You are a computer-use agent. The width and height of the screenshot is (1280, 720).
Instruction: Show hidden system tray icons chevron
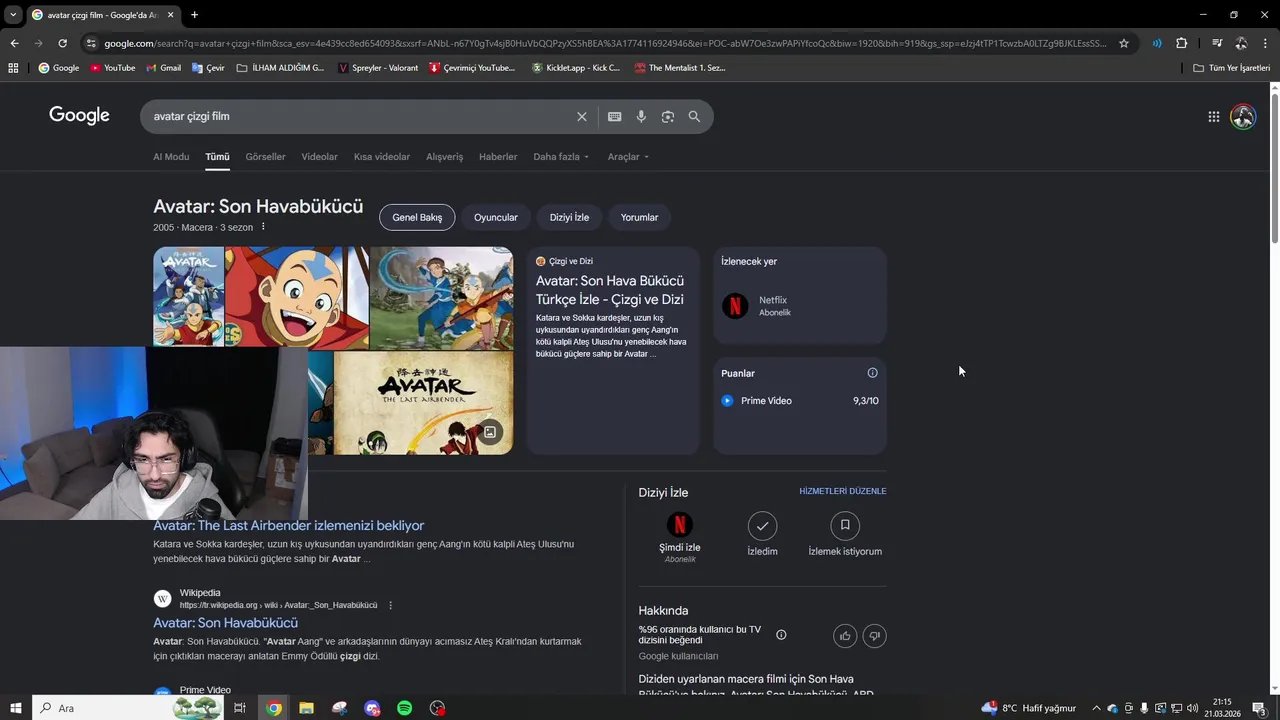pyautogui.click(x=1096, y=708)
